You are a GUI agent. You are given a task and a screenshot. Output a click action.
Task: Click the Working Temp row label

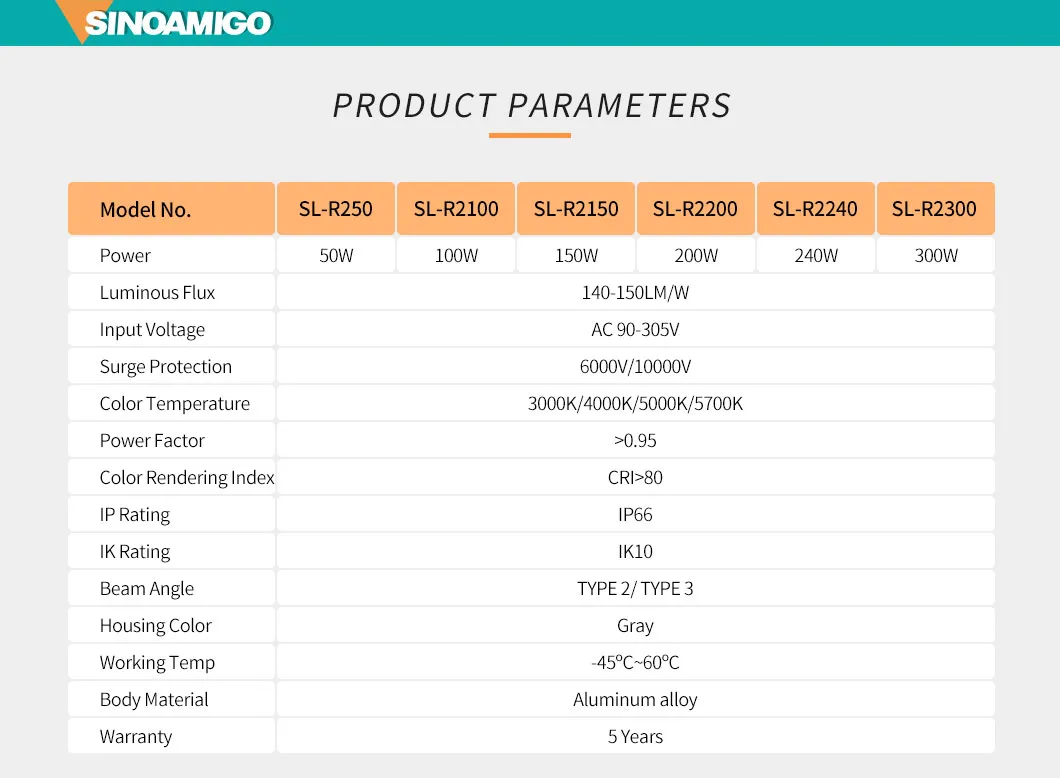click(157, 663)
